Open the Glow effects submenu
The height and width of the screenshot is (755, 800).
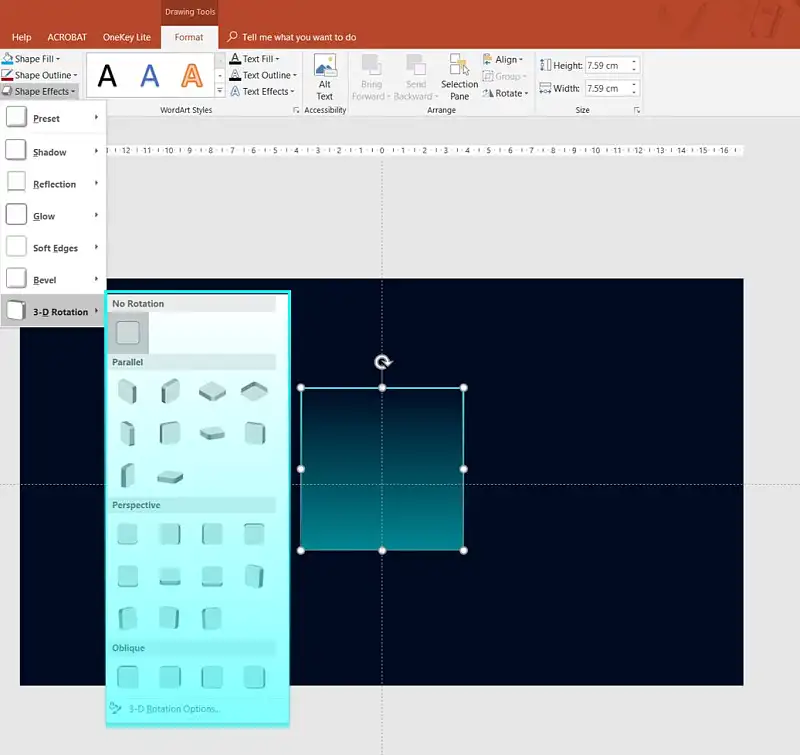click(53, 216)
